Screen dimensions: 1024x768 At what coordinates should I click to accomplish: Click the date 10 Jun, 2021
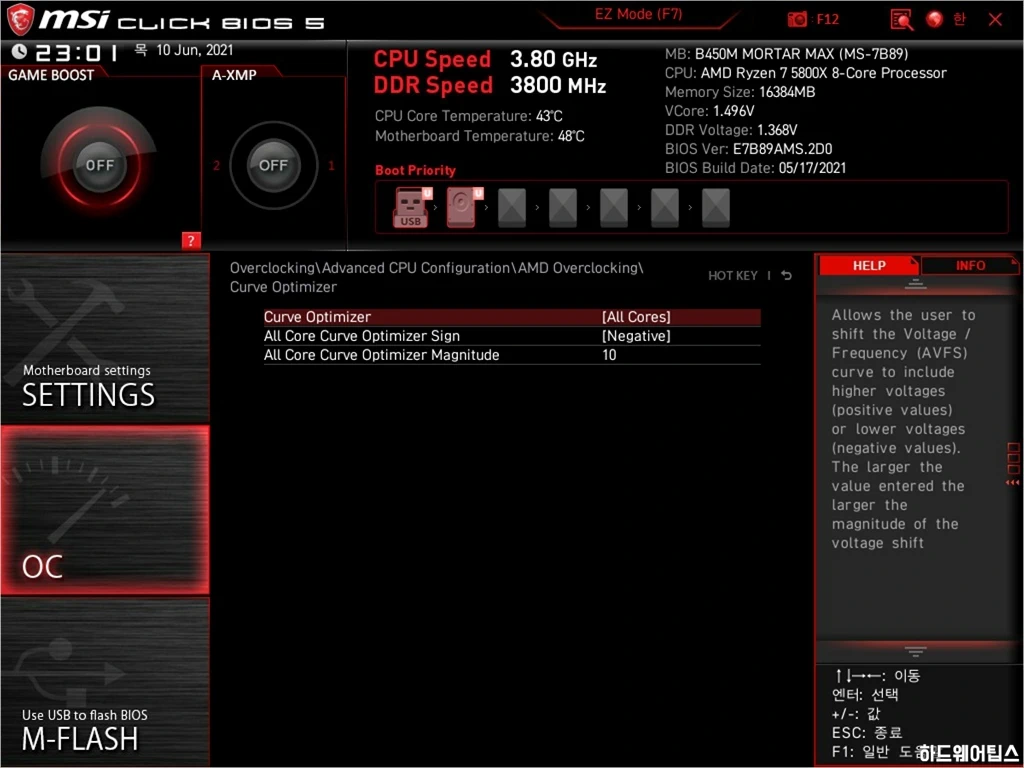point(195,50)
